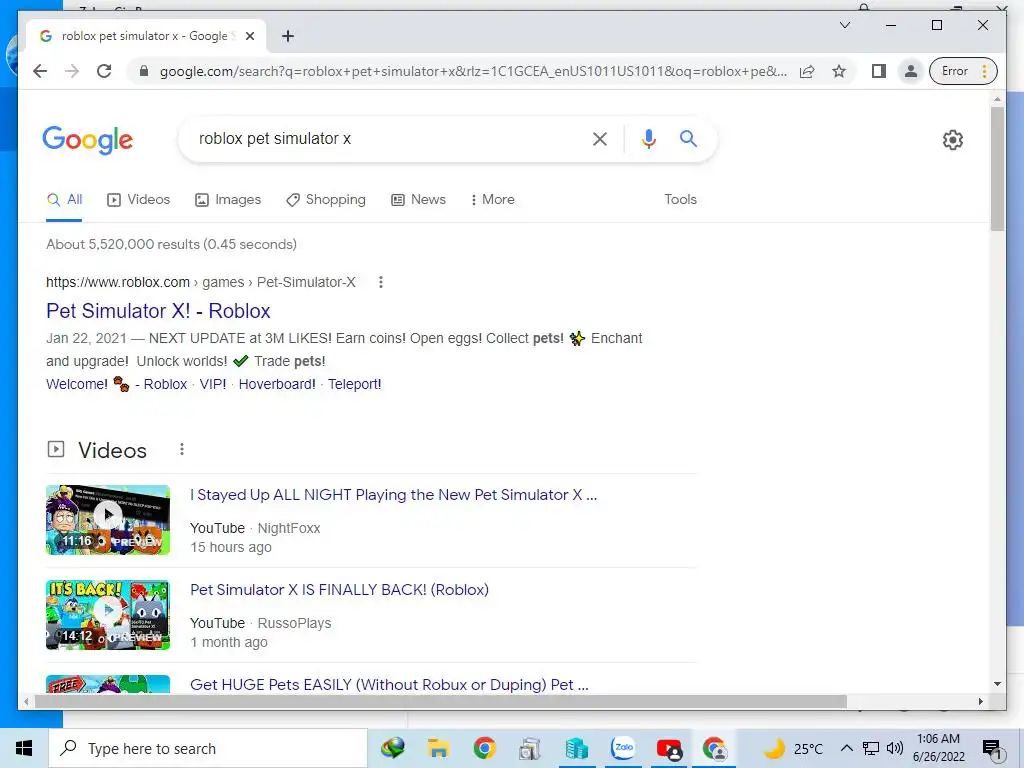The image size is (1024, 768).
Task: Go back using the browser back arrow
Action: (x=40, y=71)
